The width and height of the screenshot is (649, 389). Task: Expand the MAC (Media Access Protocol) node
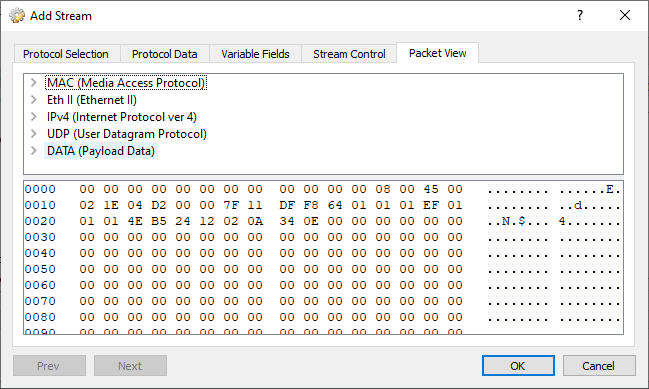(34, 83)
